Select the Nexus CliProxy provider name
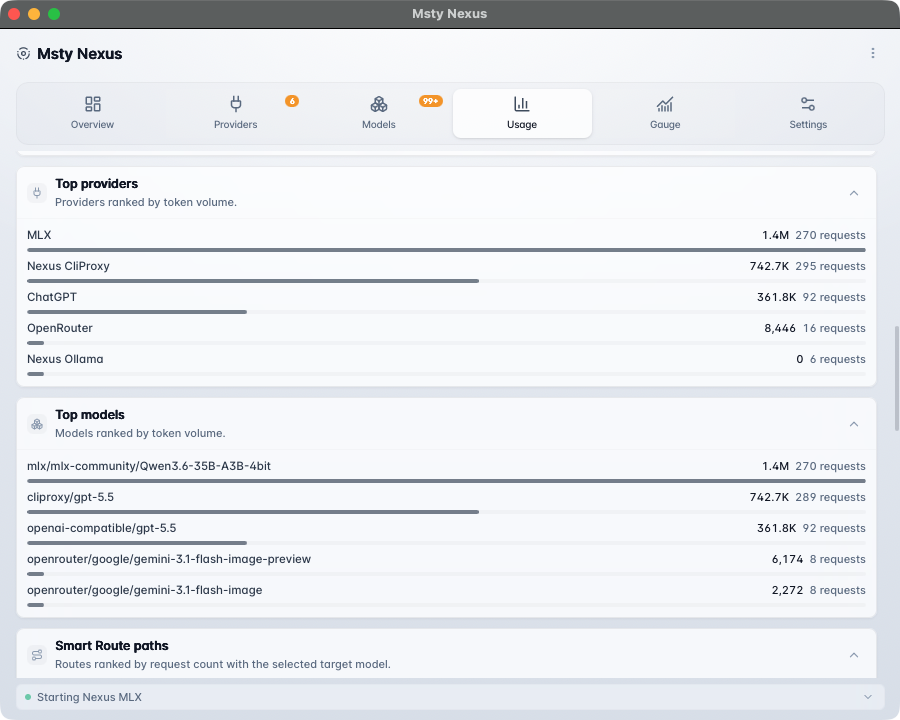 (x=68, y=266)
